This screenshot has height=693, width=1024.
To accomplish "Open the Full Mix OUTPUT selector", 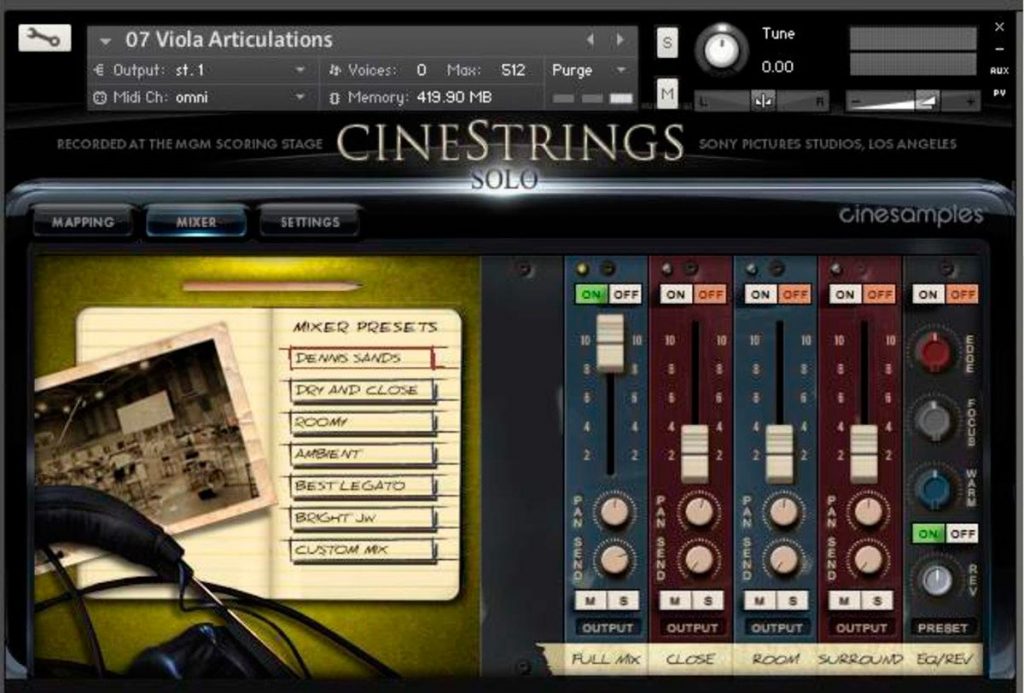I will [607, 628].
